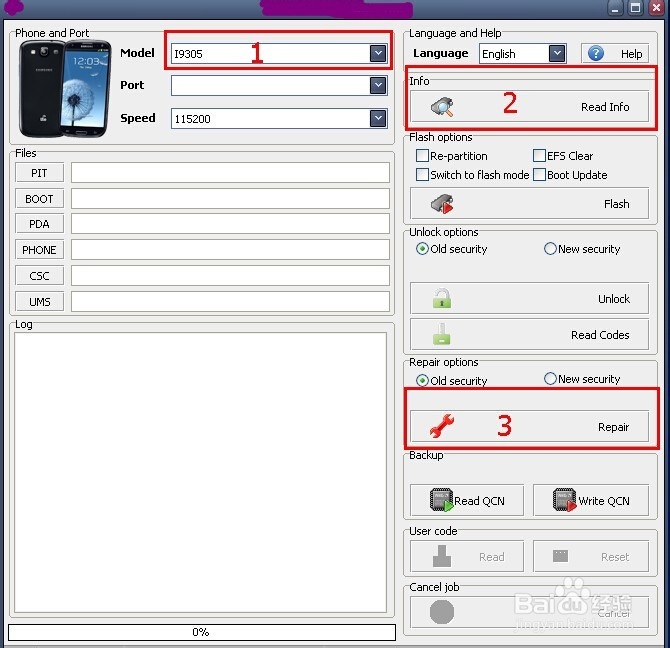Click the PIT file path field
Viewport: 670px width, 648px height.
(230, 173)
